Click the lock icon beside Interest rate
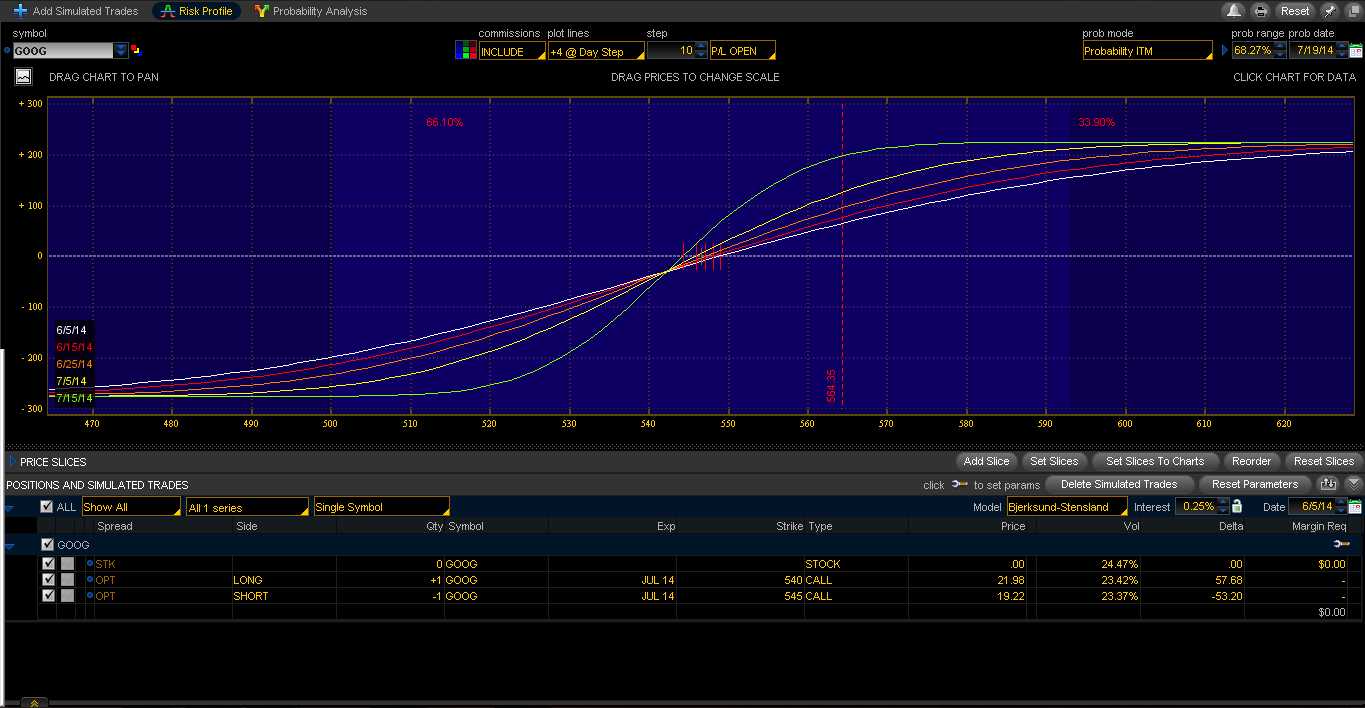Viewport: 1365px width, 708px height. tap(1237, 507)
